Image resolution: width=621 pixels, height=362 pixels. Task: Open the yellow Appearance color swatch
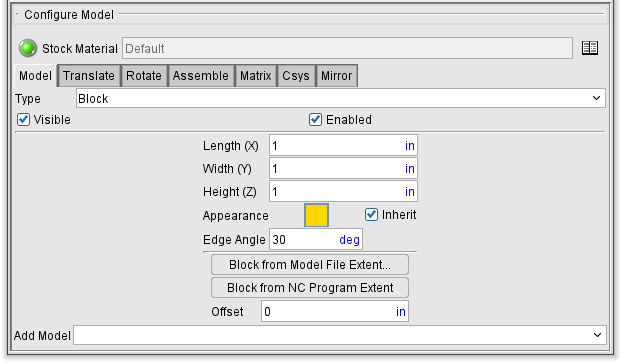316,215
